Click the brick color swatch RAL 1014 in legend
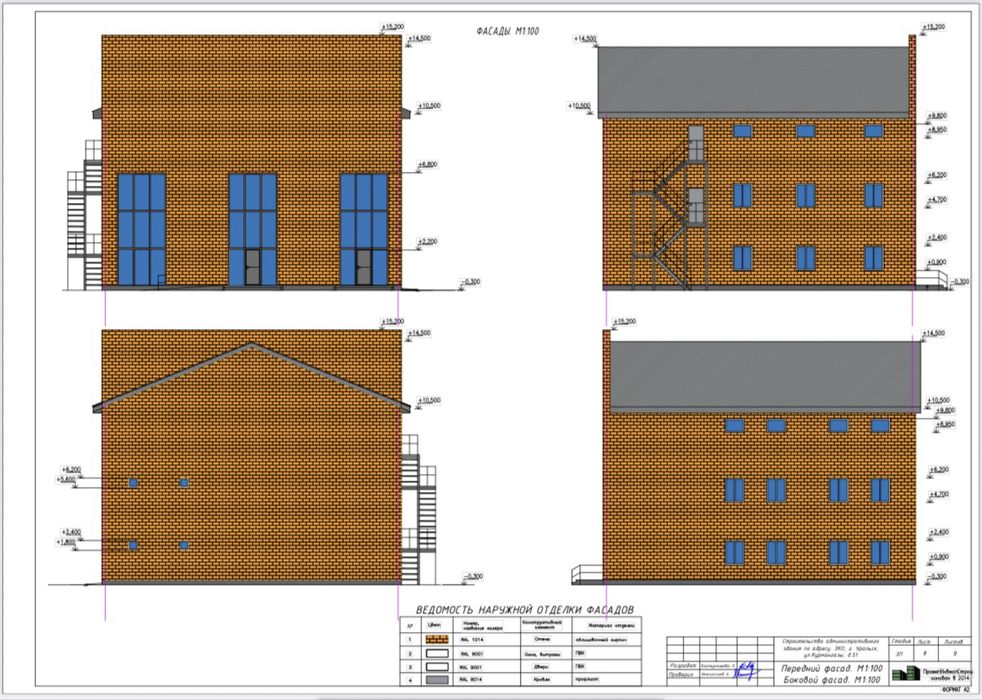 tap(437, 639)
